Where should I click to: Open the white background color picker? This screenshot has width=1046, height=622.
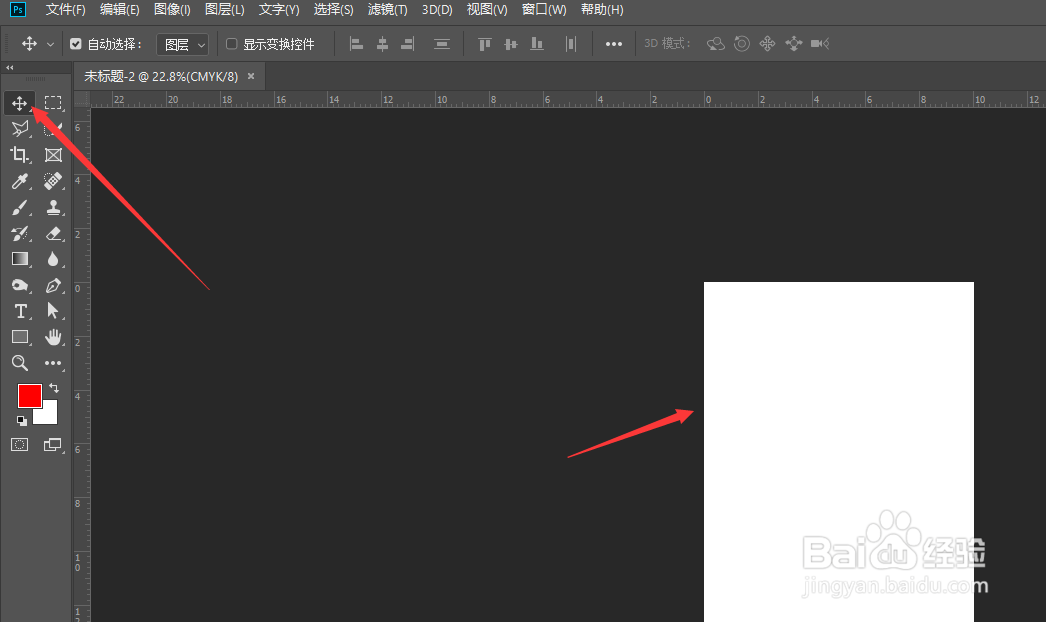tap(49, 415)
